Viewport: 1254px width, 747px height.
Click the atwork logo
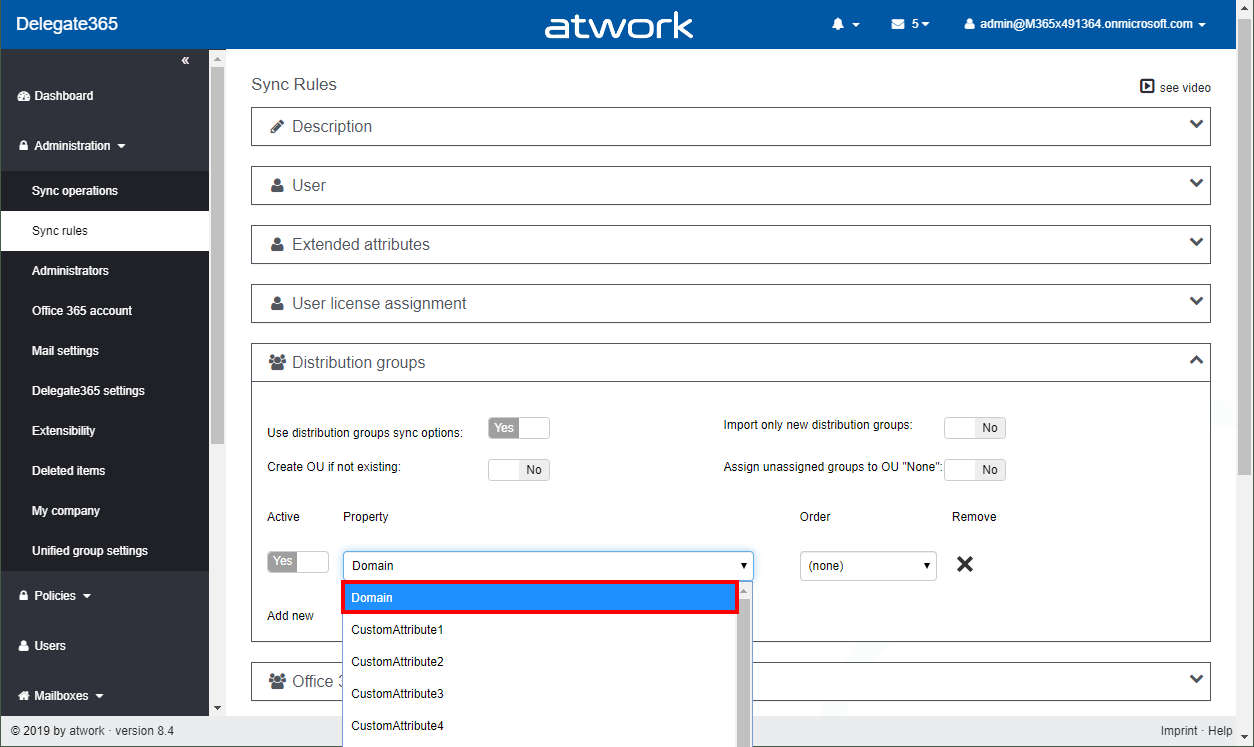pos(619,25)
